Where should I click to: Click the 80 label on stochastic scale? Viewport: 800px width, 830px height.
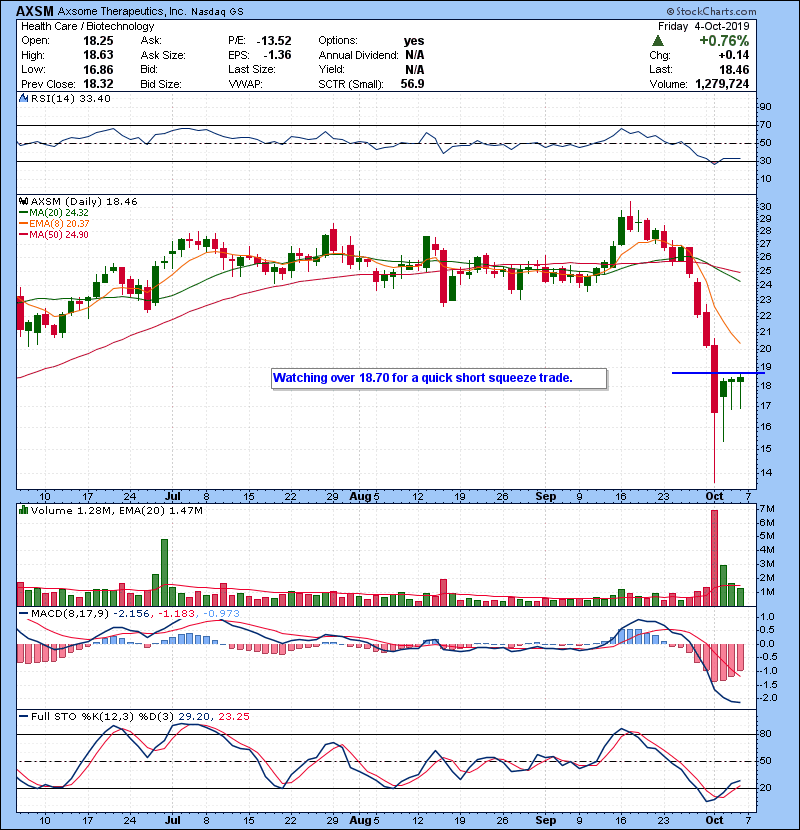pyautogui.click(x=766, y=734)
